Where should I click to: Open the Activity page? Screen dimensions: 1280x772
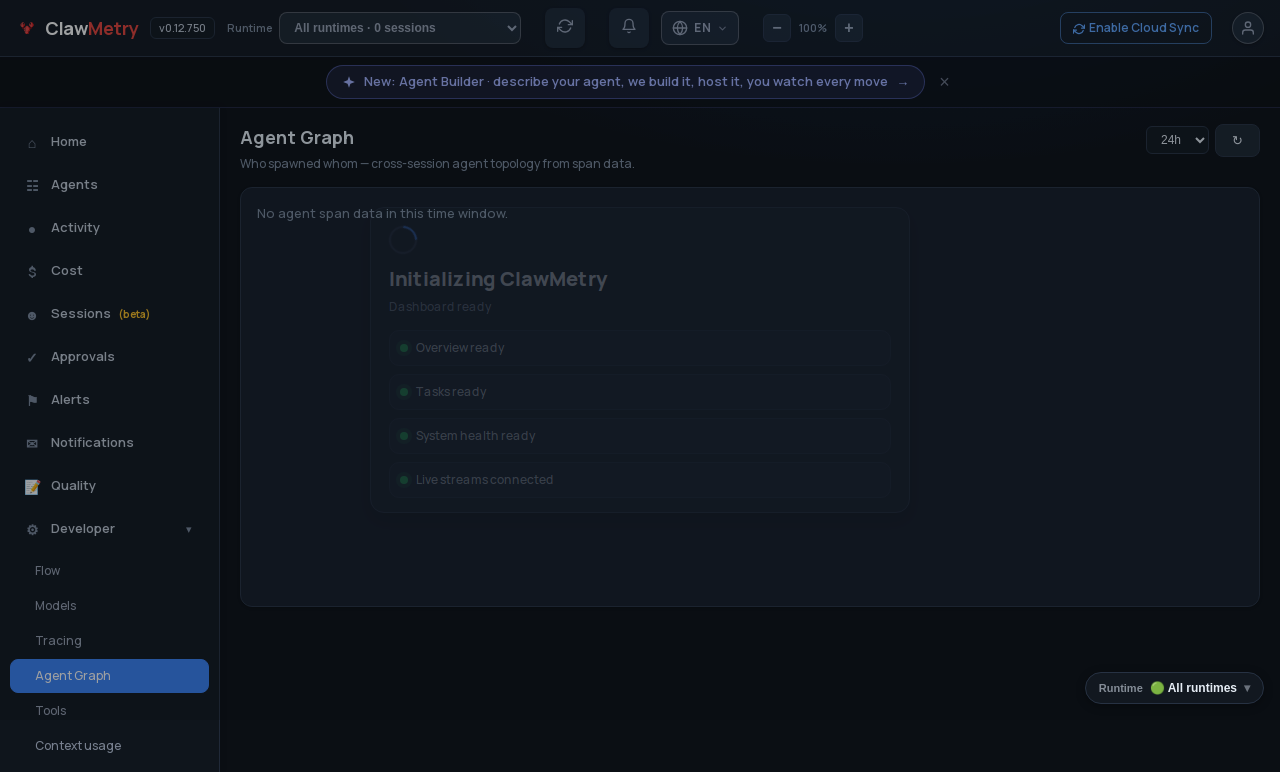[x=109, y=228]
